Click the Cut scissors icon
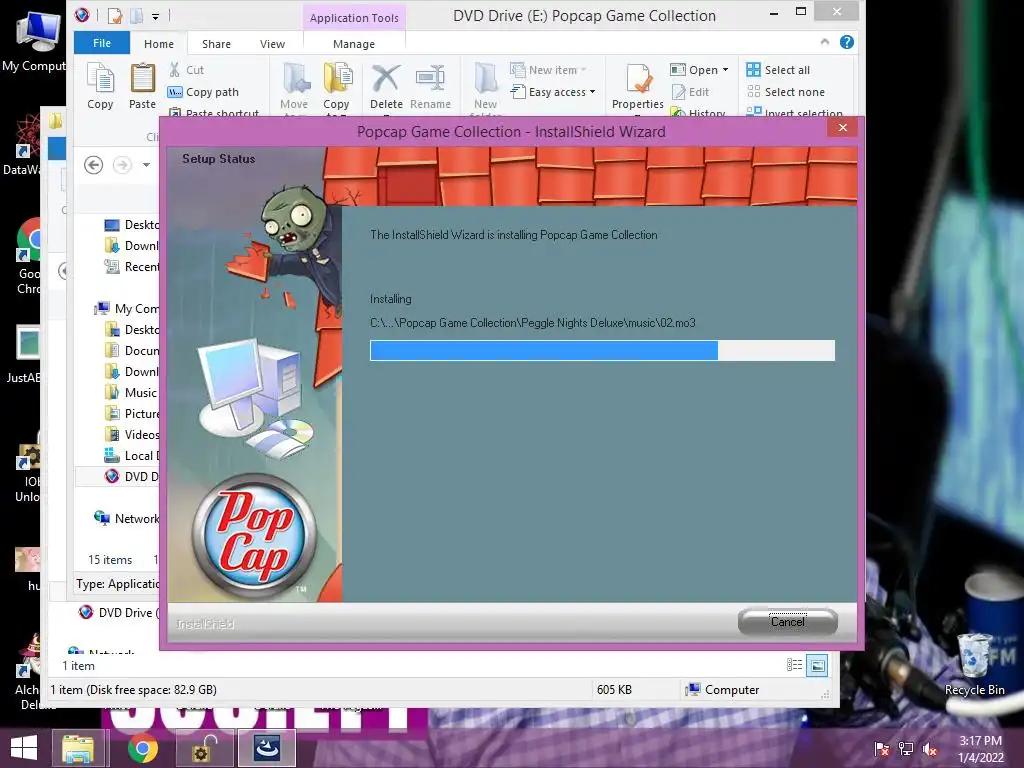The height and width of the screenshot is (768, 1024). click(175, 69)
